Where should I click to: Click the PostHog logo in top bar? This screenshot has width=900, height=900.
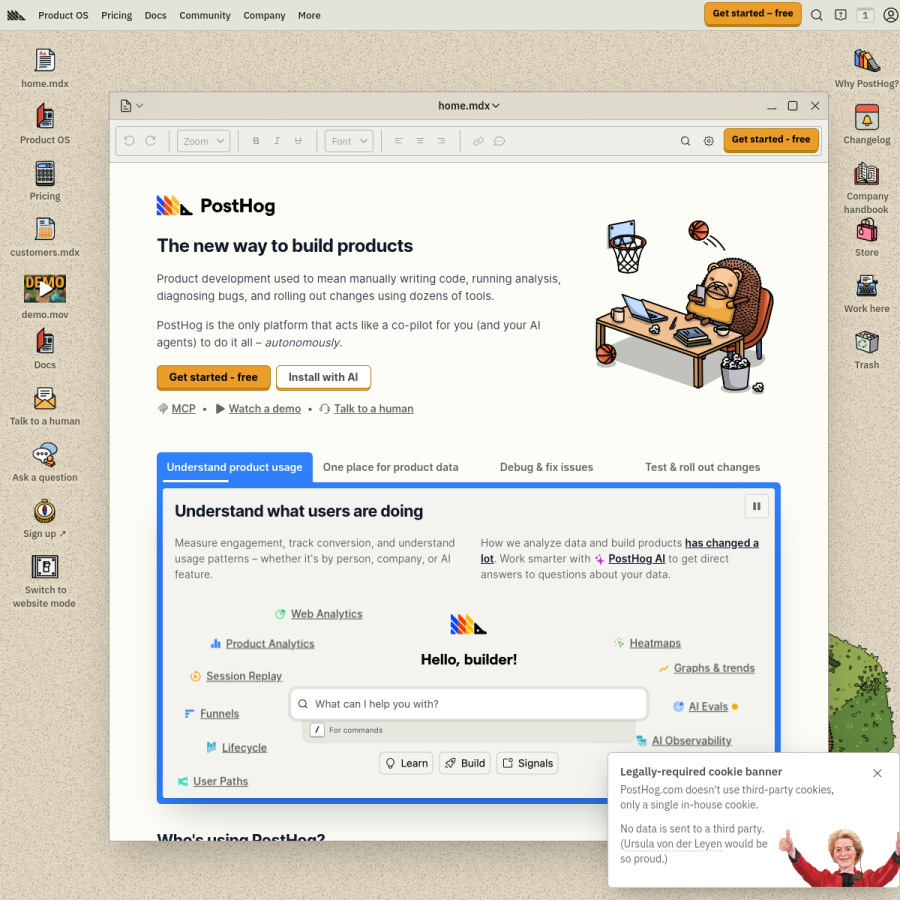click(x=16, y=15)
